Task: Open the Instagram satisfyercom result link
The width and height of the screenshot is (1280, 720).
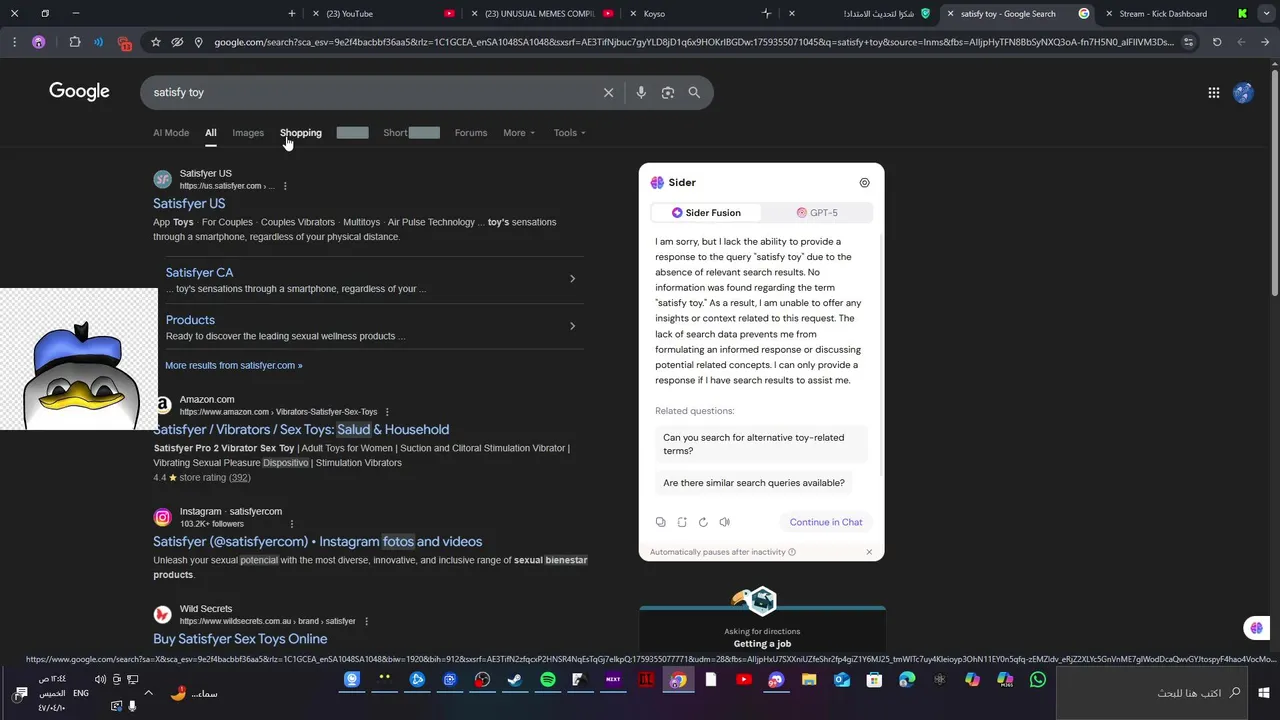Action: [x=318, y=542]
